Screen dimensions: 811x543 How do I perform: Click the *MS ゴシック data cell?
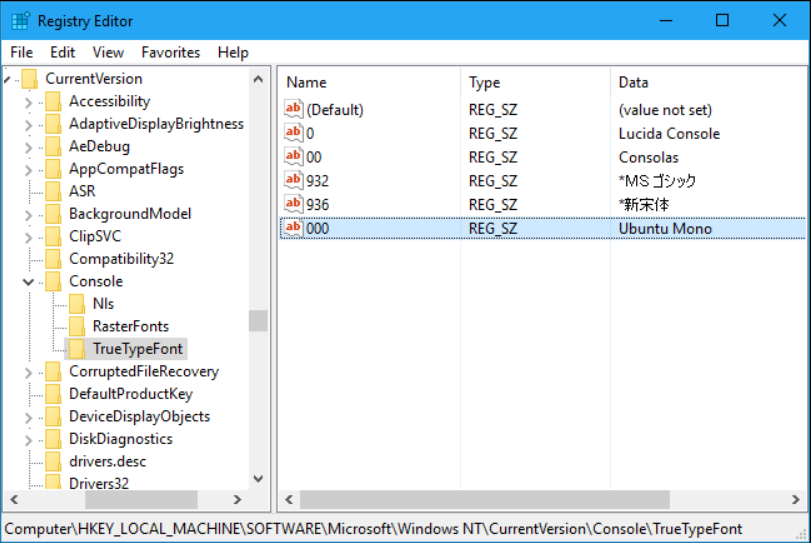(x=657, y=181)
